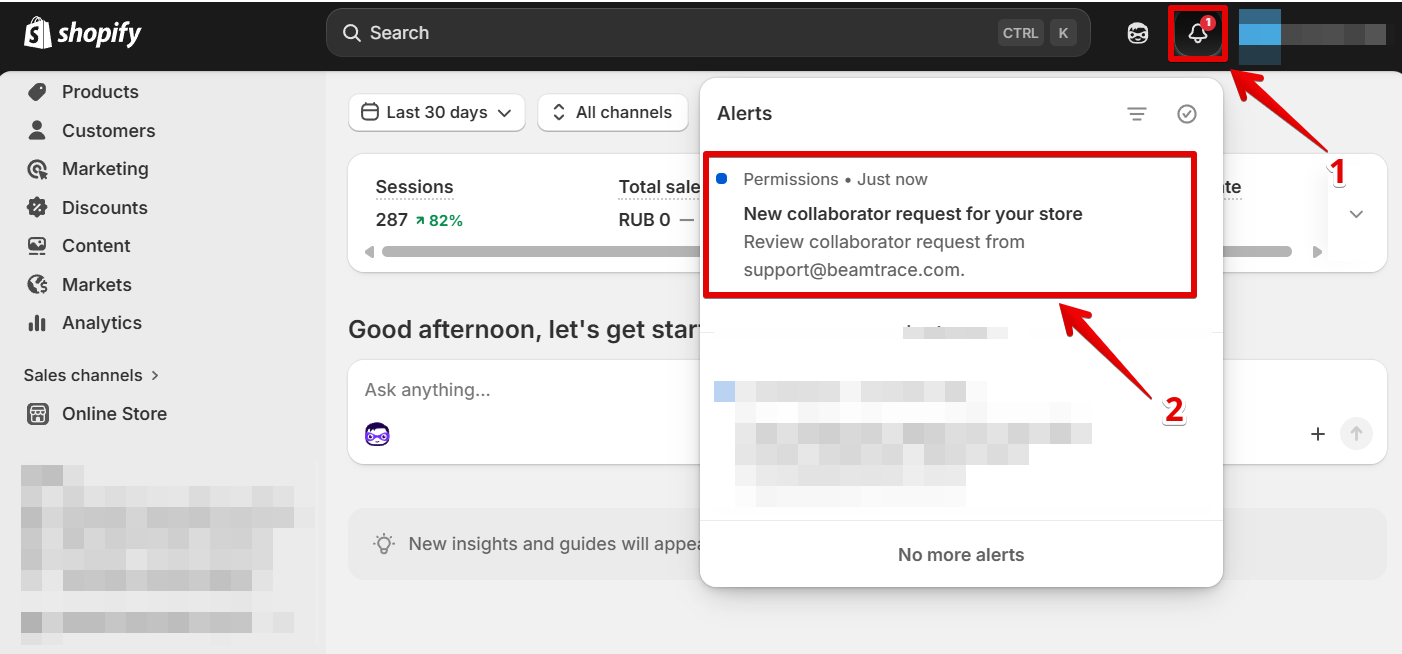Screen dimensions: 1402x654
Task: Click the CTRL K shortcut hint
Action: point(1036,33)
